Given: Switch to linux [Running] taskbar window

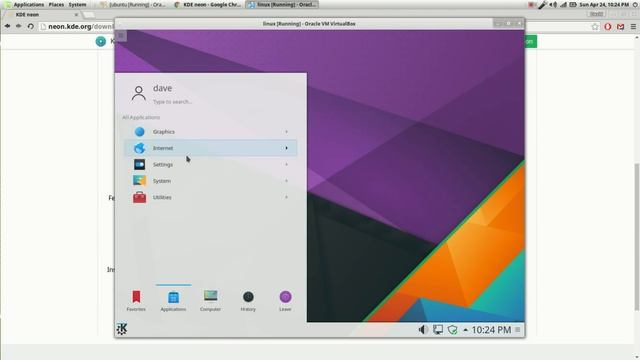Looking at the screenshot, I should (282, 4).
